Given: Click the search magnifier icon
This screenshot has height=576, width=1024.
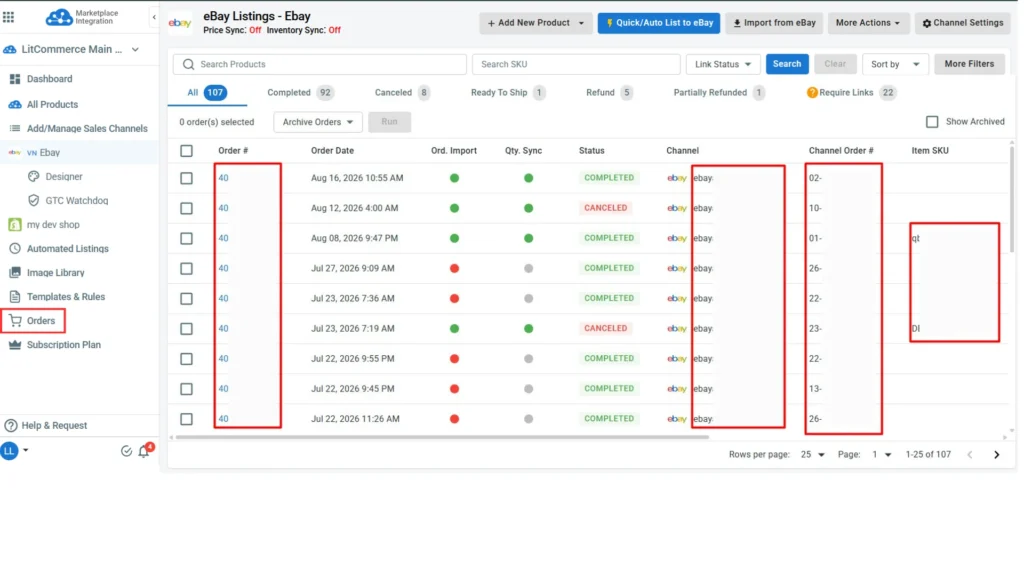Looking at the screenshot, I should pos(188,65).
